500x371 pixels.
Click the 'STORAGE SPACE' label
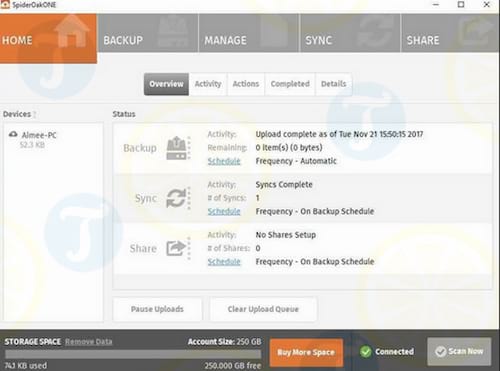[x=33, y=342]
